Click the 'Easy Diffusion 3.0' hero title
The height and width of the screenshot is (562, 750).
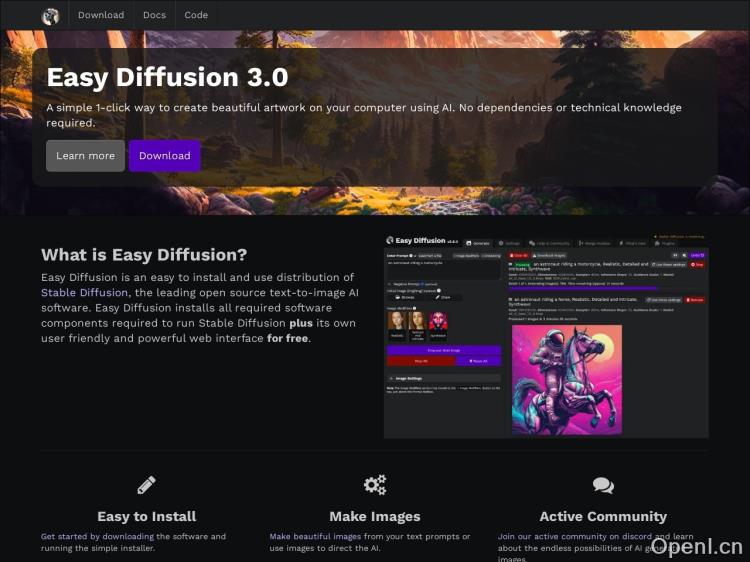[167, 77]
